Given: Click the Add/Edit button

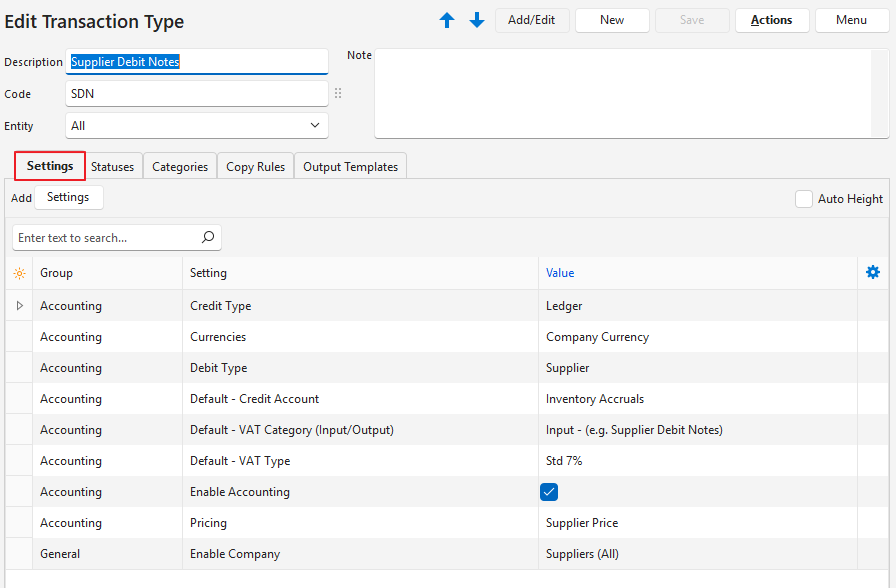Looking at the screenshot, I should tap(532, 21).
